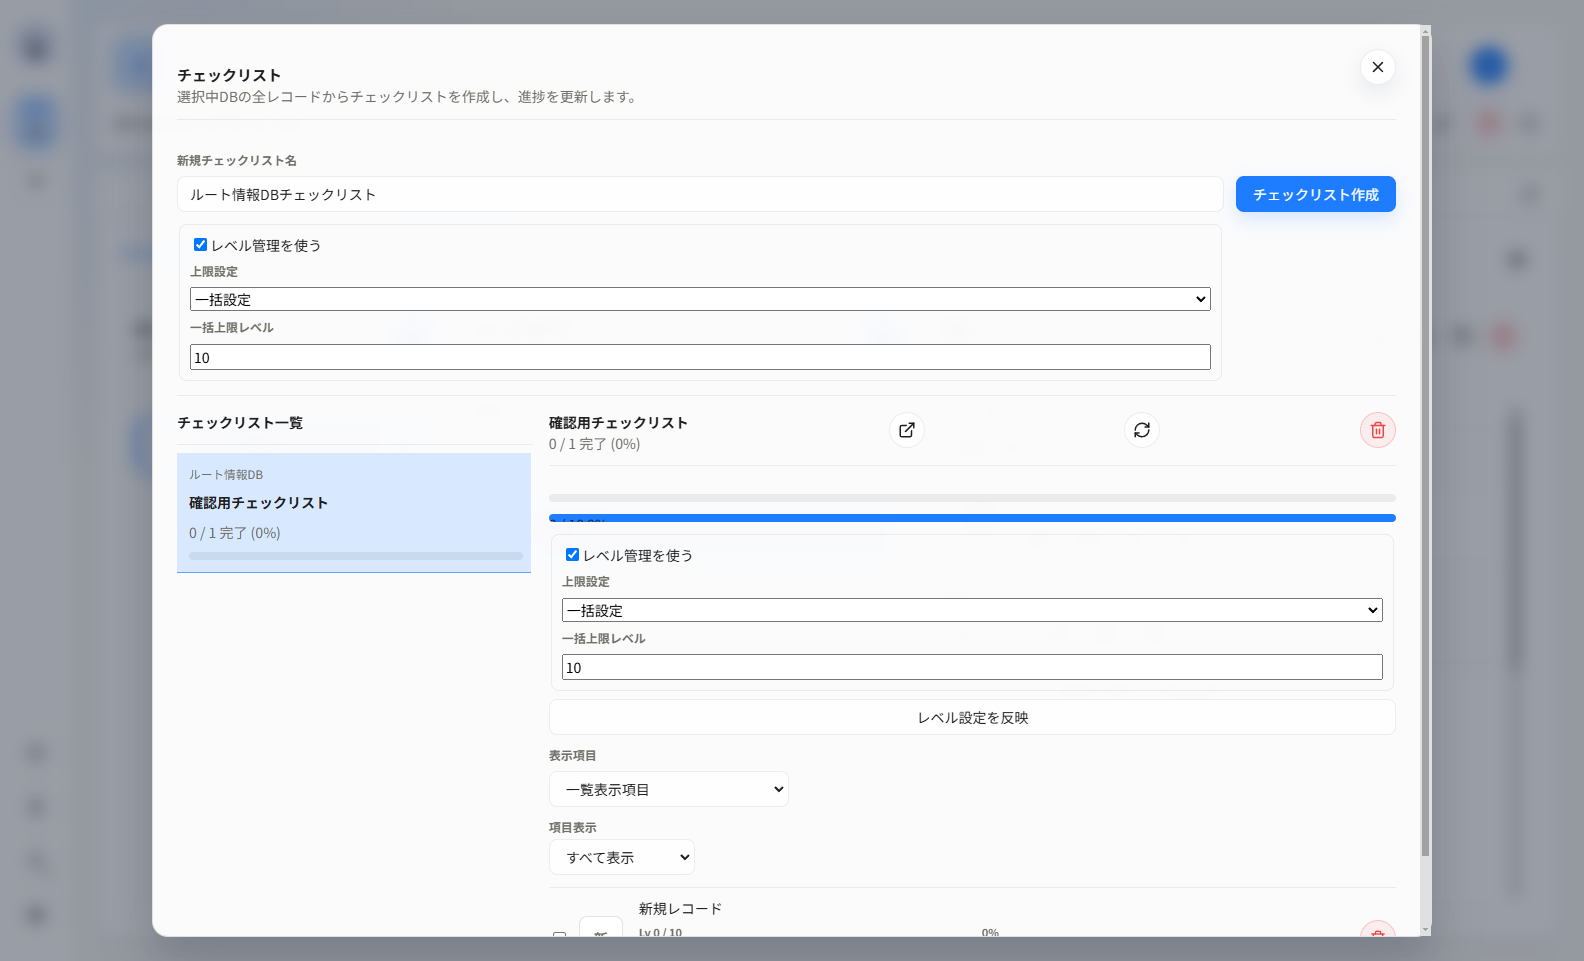Click the レベル設定を反映 button
The image size is (1584, 961).
click(x=972, y=717)
